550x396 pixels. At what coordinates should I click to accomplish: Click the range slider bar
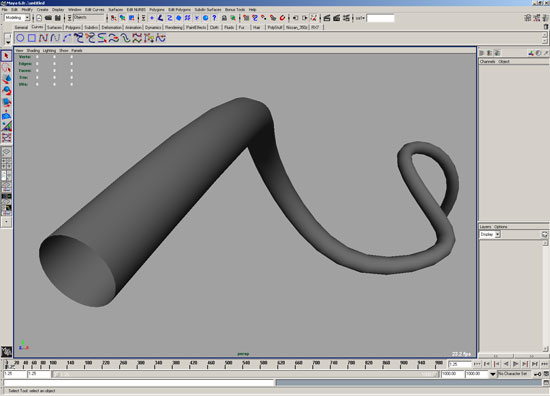click(245, 374)
